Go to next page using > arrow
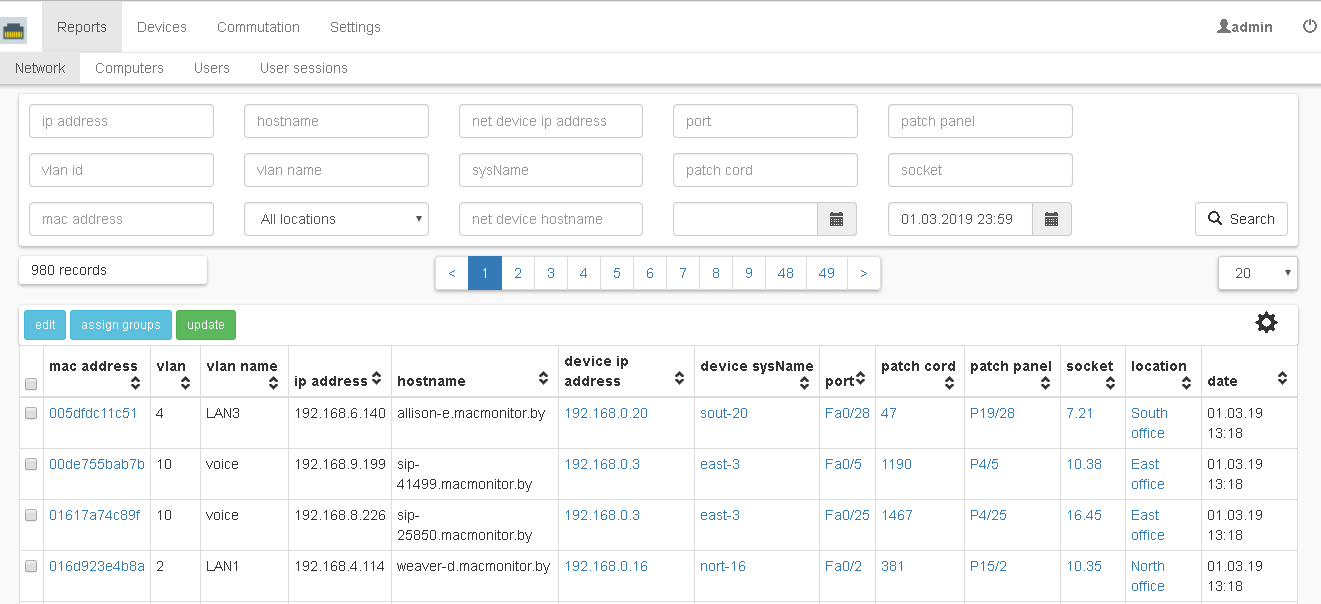 863,273
